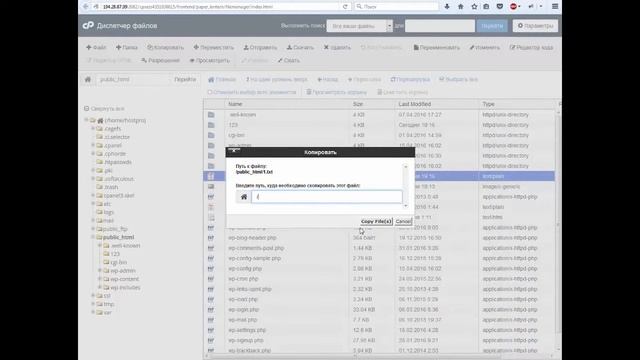Image resolution: width=640 pixels, height=360 pixels.
Task: Click the Удалить delete button
Action: tap(337, 47)
